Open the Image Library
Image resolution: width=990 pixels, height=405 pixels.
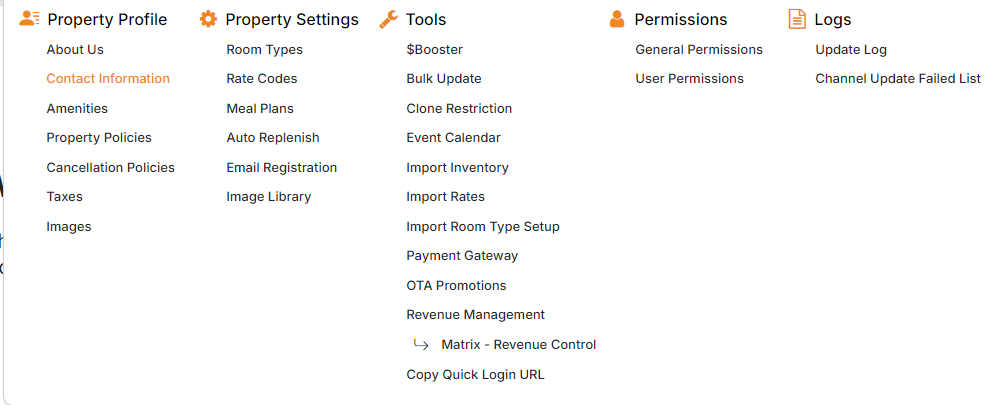click(x=268, y=197)
